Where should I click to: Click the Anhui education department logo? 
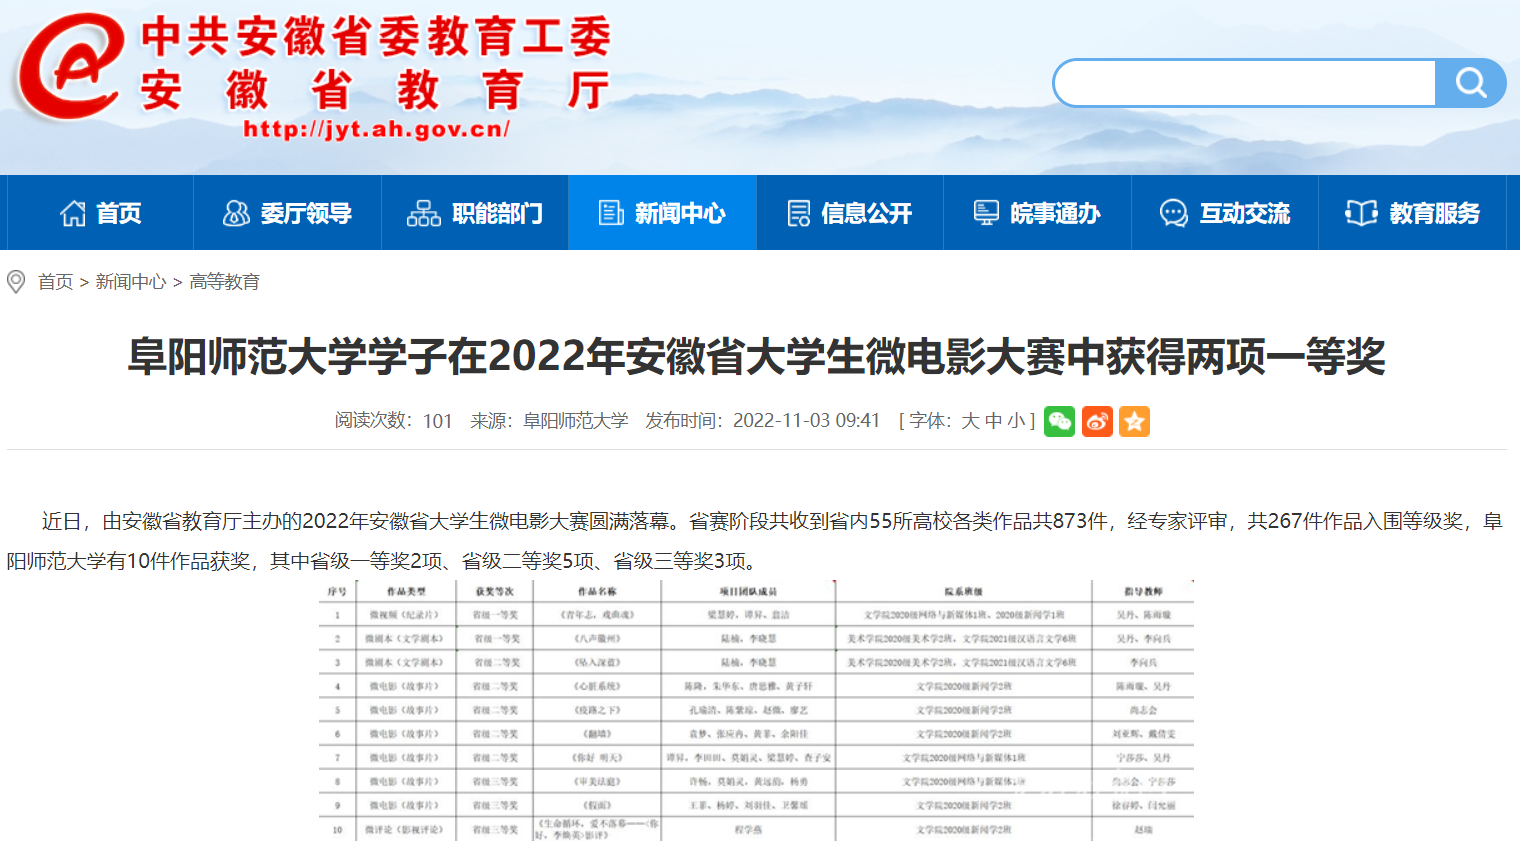tap(68, 68)
